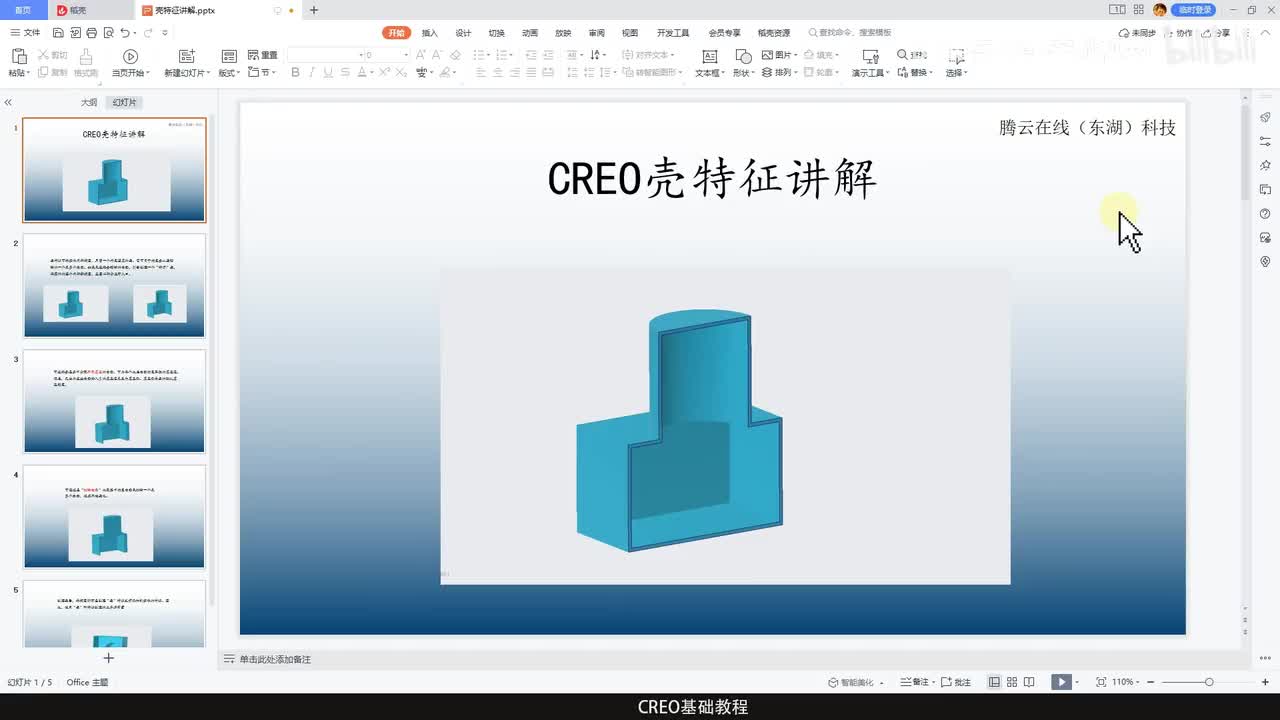Expand the font color dropdown arrow

pos(373,73)
